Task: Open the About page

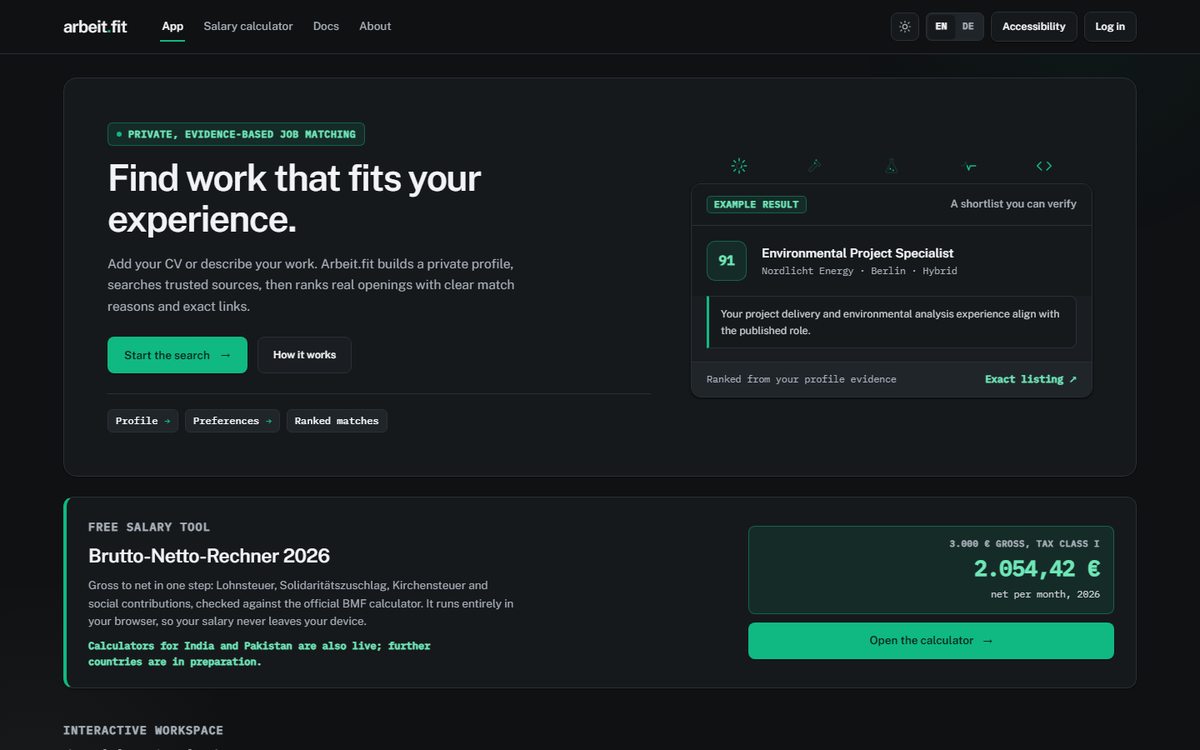Action: [375, 26]
